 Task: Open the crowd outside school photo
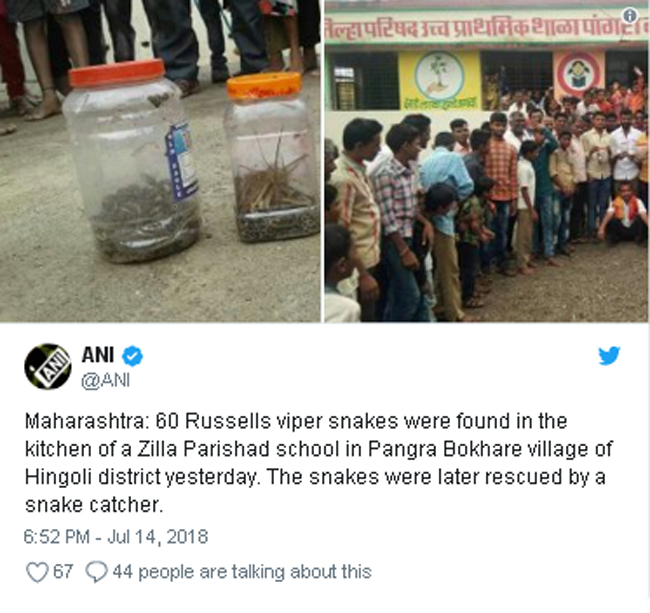[x=486, y=161]
